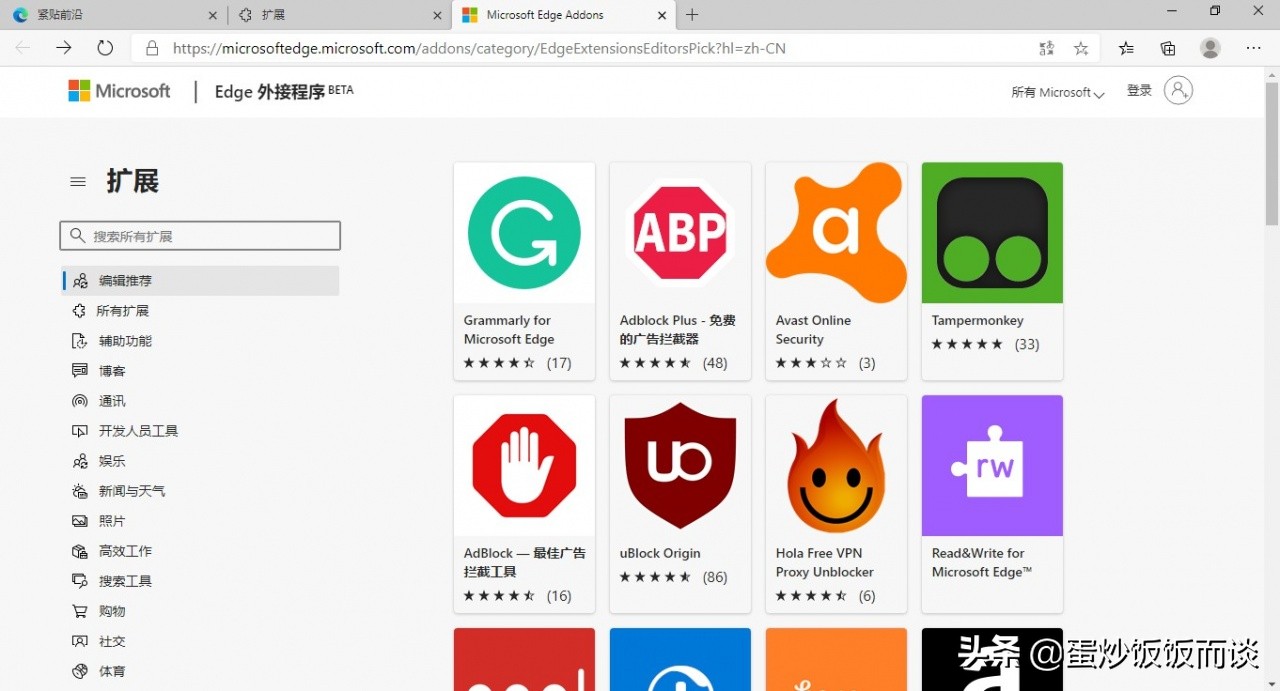Switch to the 紧贴前沿 tab

114,15
